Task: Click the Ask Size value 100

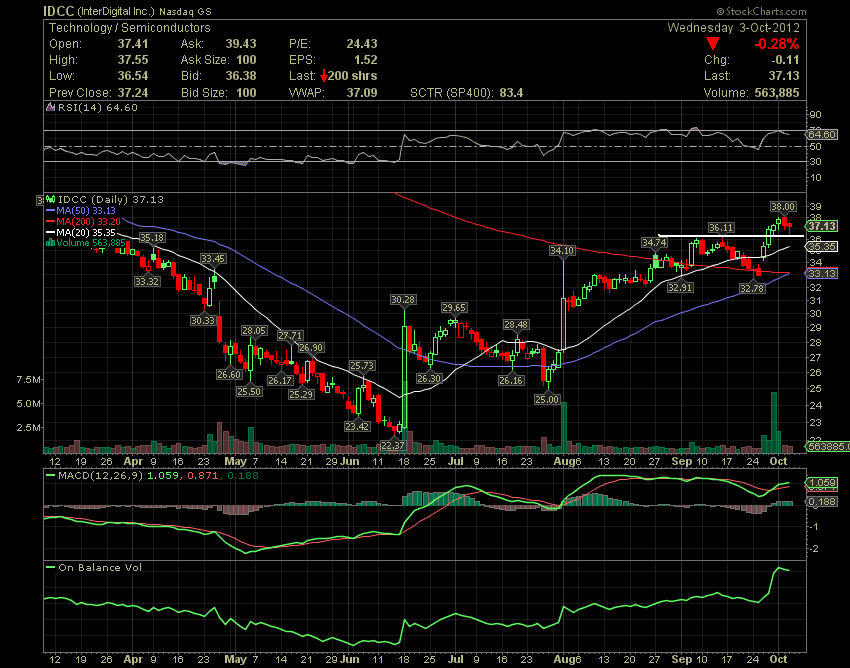Action: coord(246,60)
